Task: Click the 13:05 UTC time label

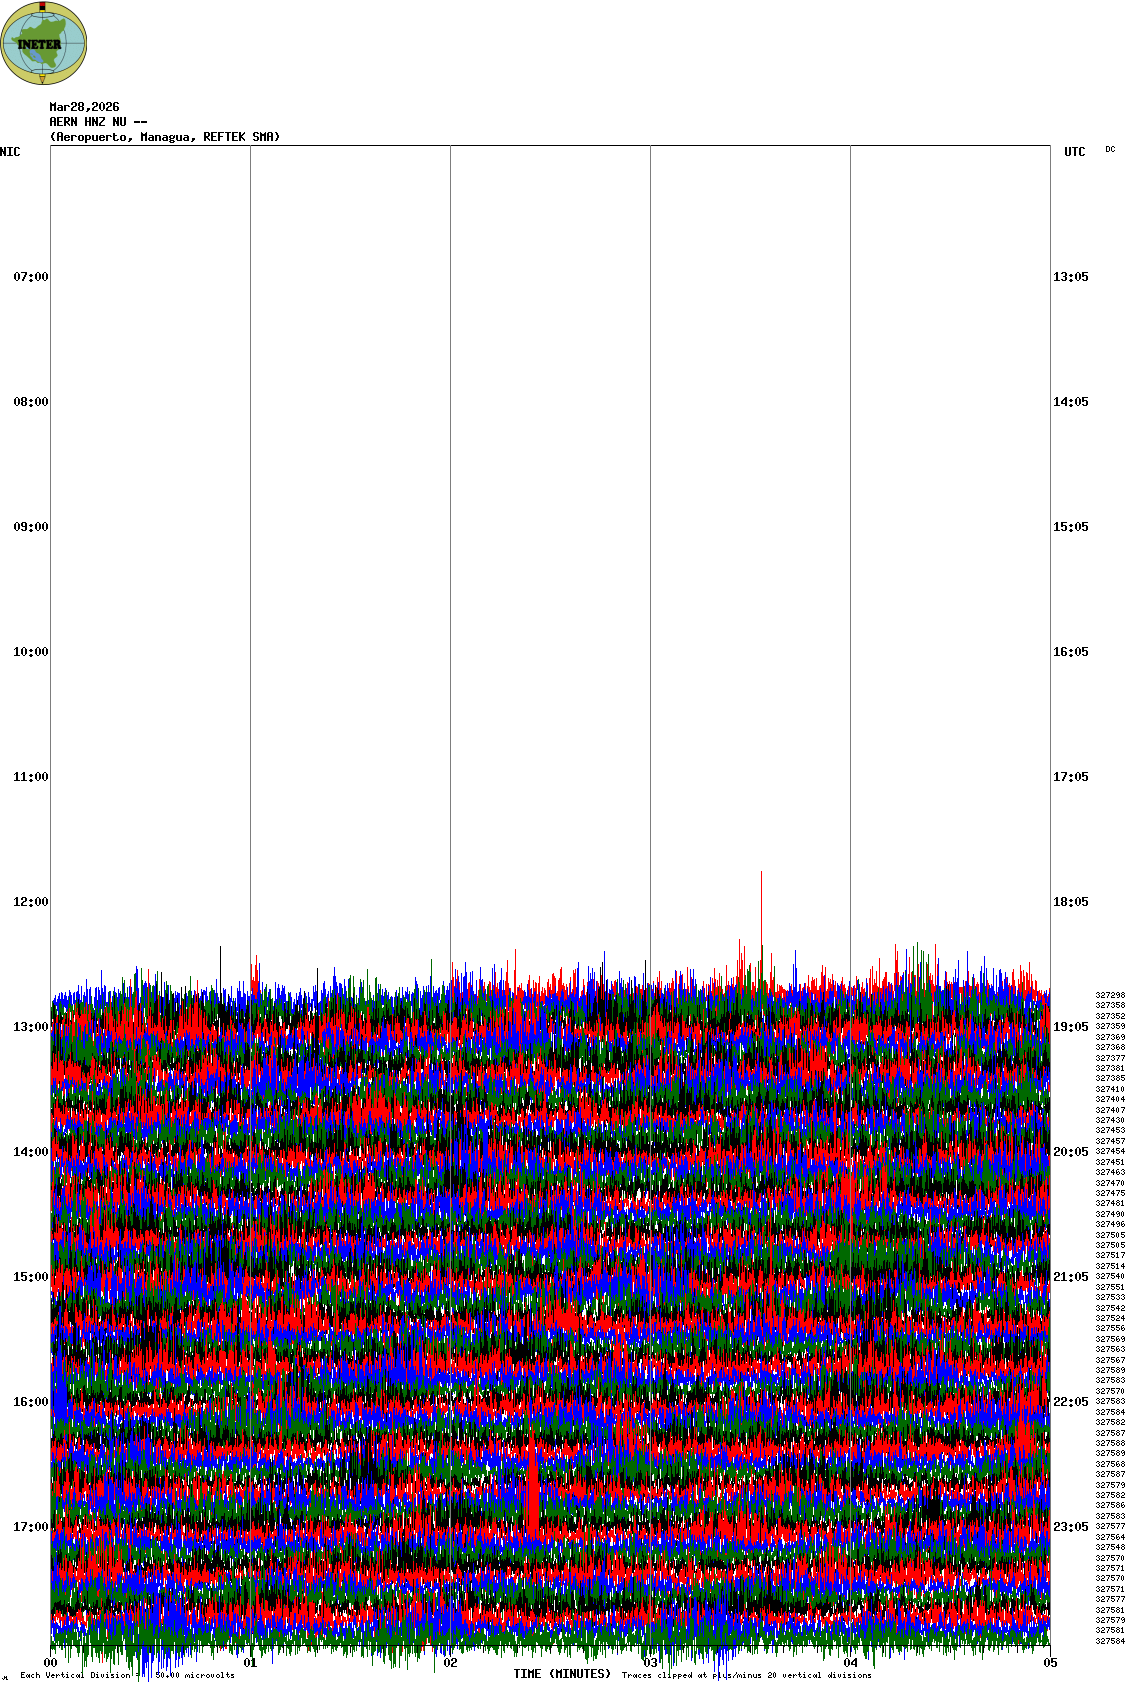Action: (1070, 277)
